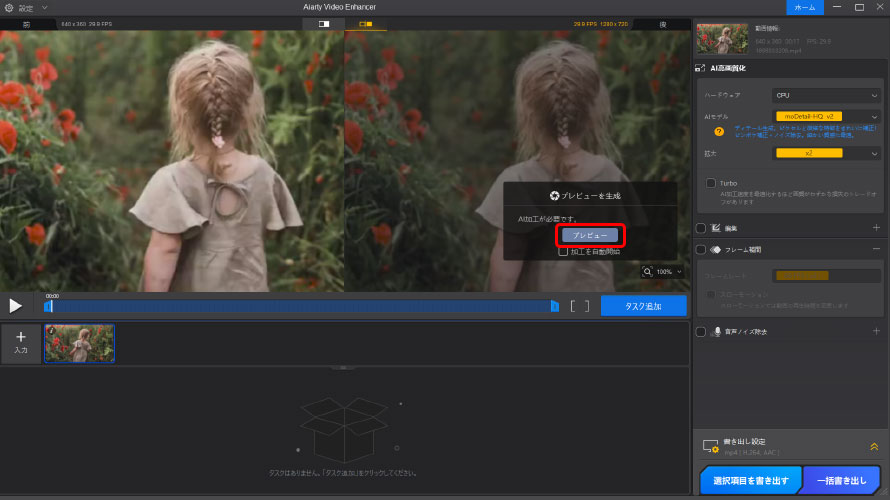The image size is (890, 500).
Task: Select the video clip thumbnail in list
Action: tap(79, 343)
